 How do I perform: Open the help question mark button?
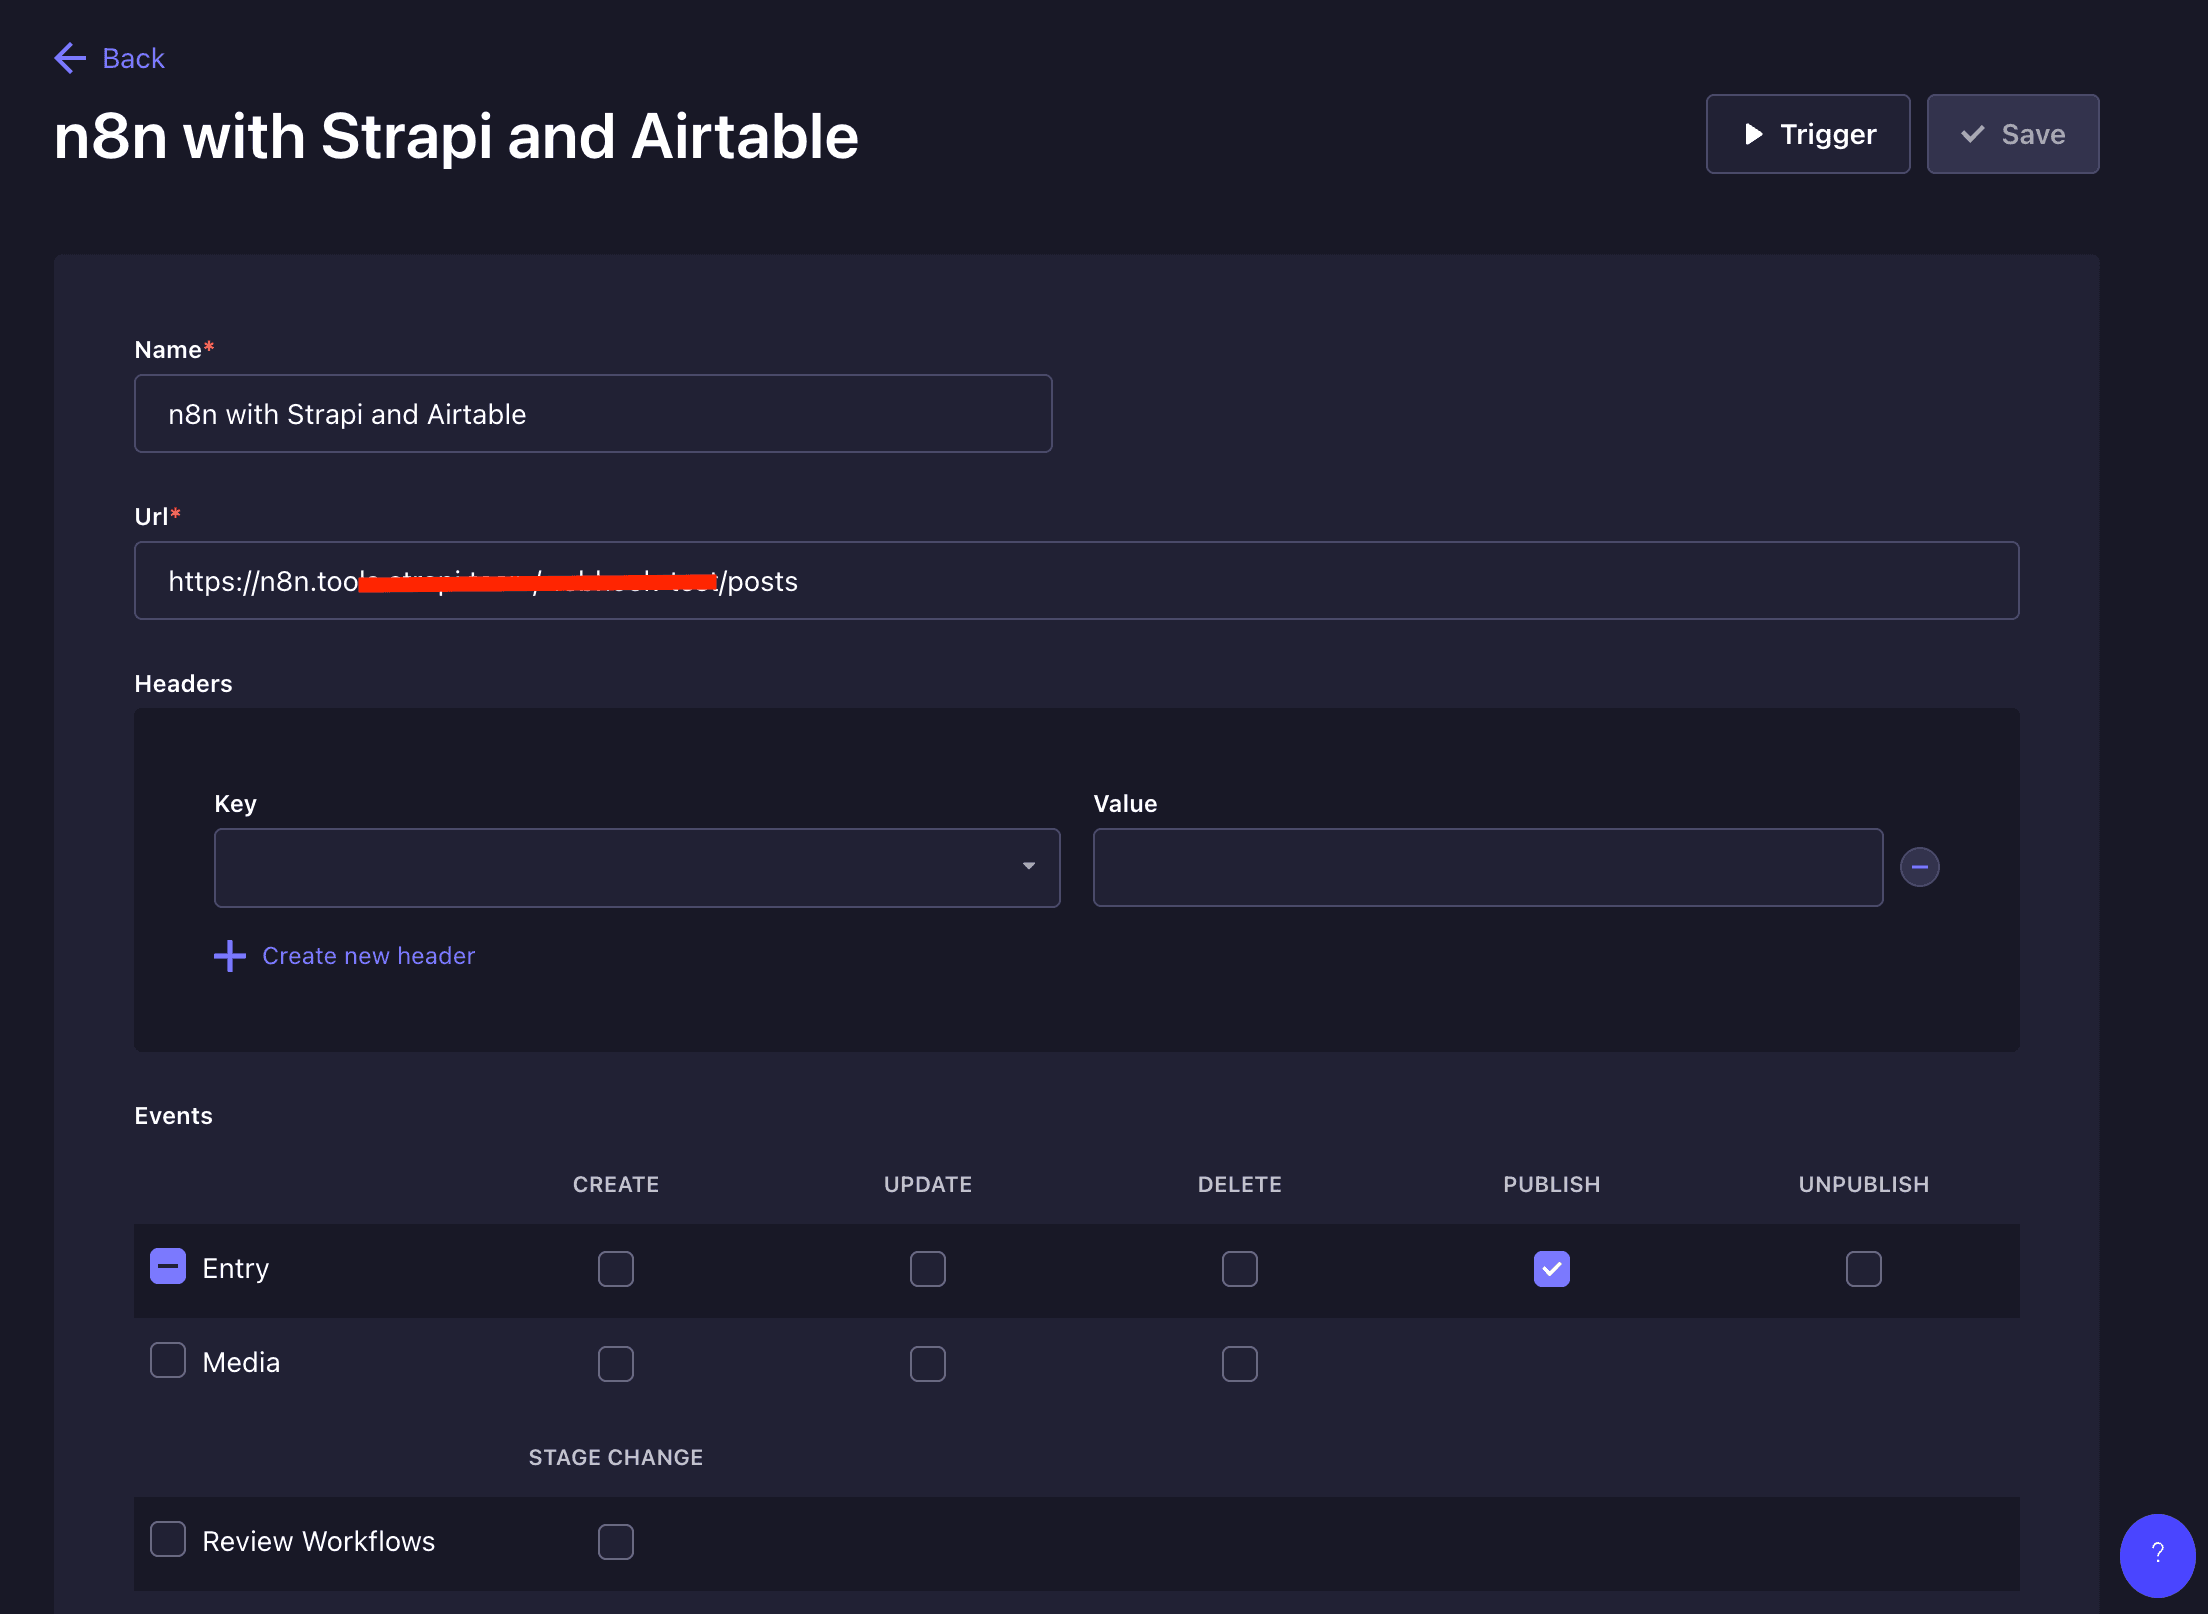coord(2157,1555)
